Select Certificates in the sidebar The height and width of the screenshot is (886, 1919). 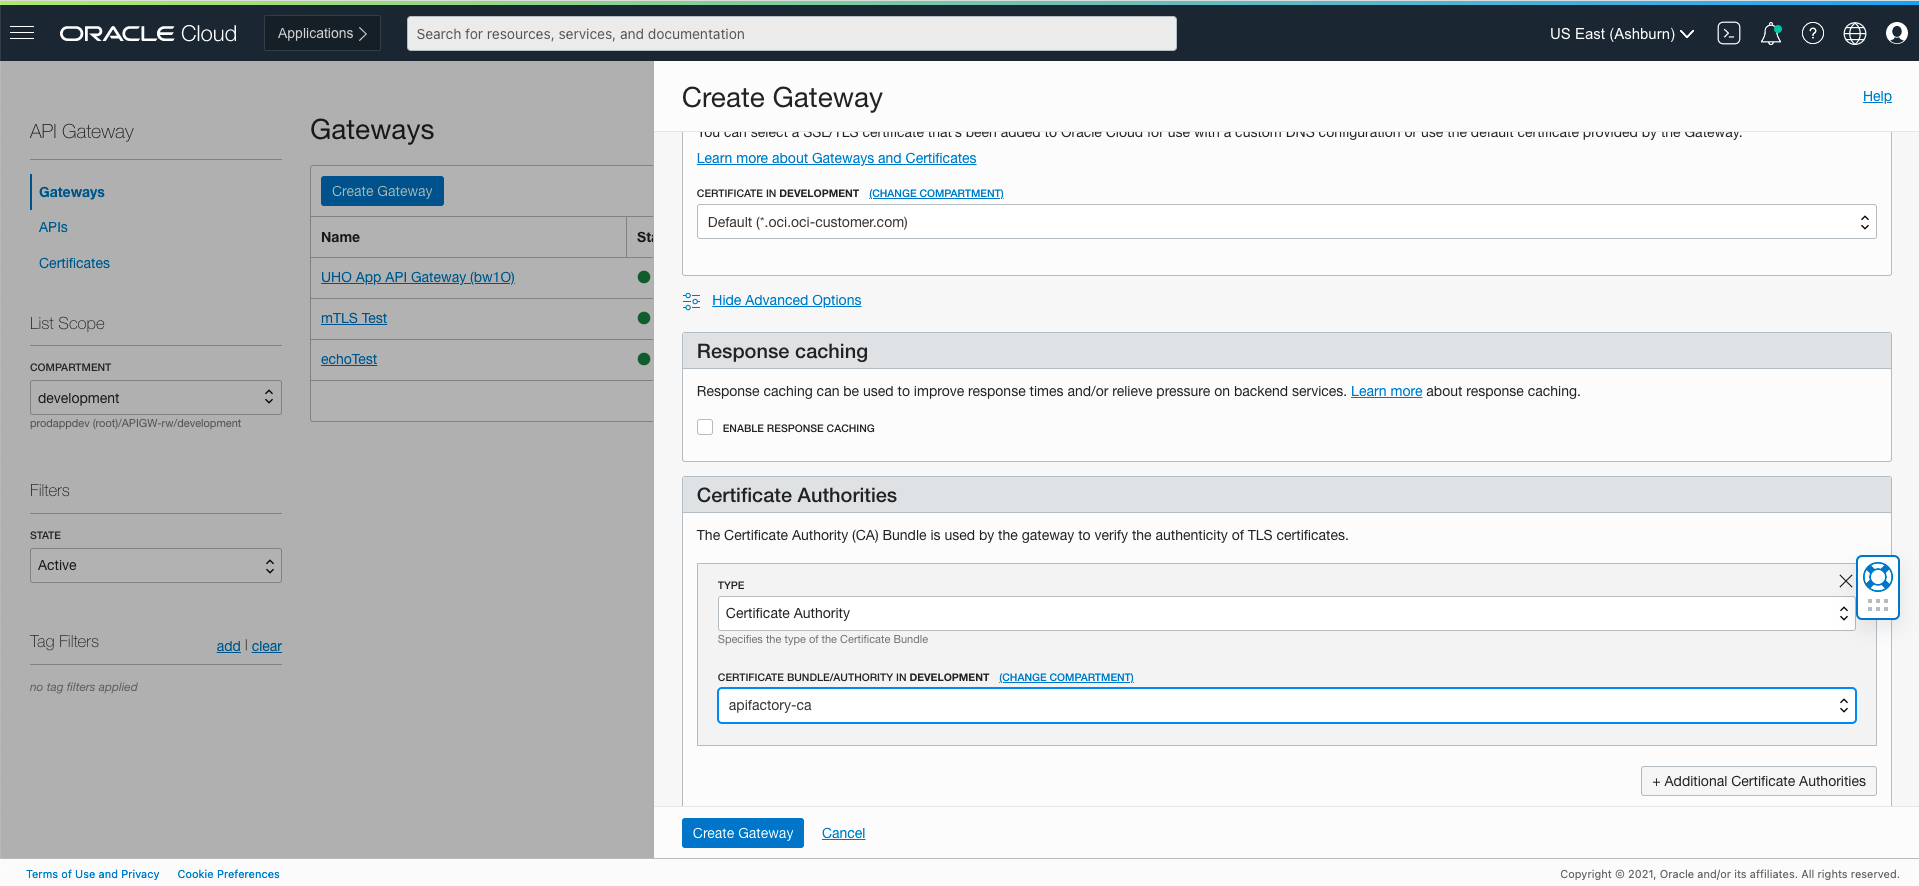tap(74, 263)
